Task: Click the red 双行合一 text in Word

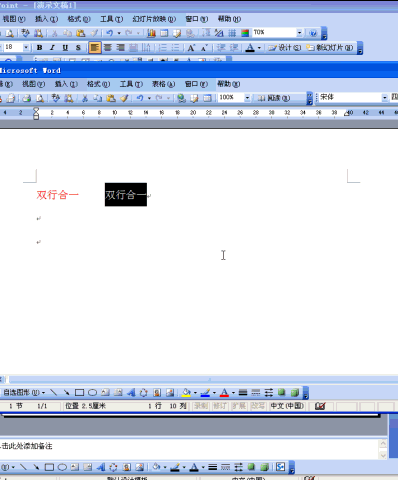Action: click(x=58, y=195)
